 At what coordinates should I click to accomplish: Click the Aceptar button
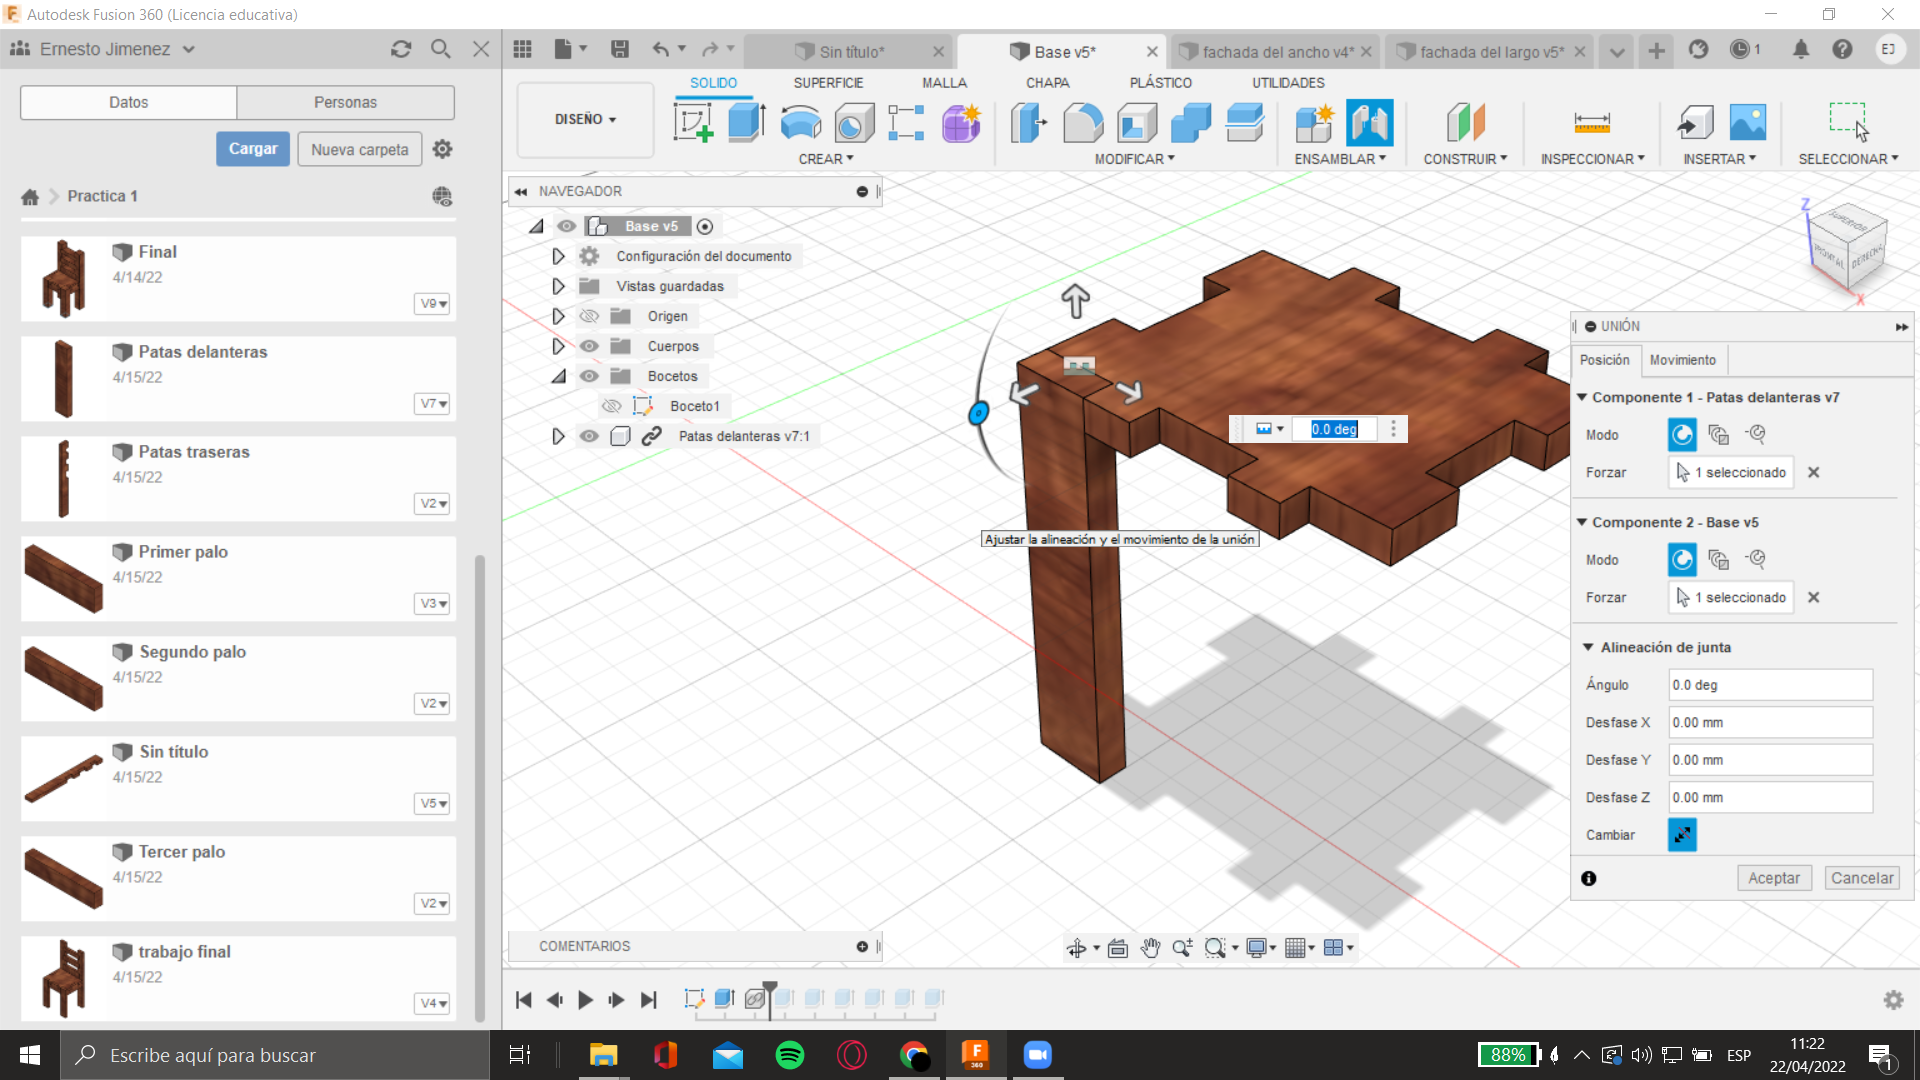coord(1773,878)
